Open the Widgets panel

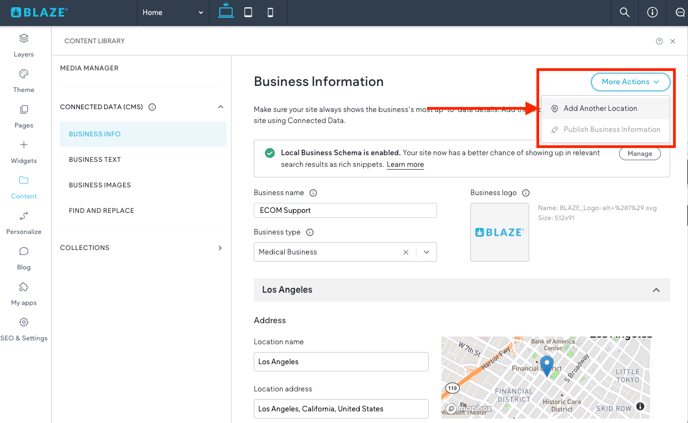pyautogui.click(x=24, y=151)
